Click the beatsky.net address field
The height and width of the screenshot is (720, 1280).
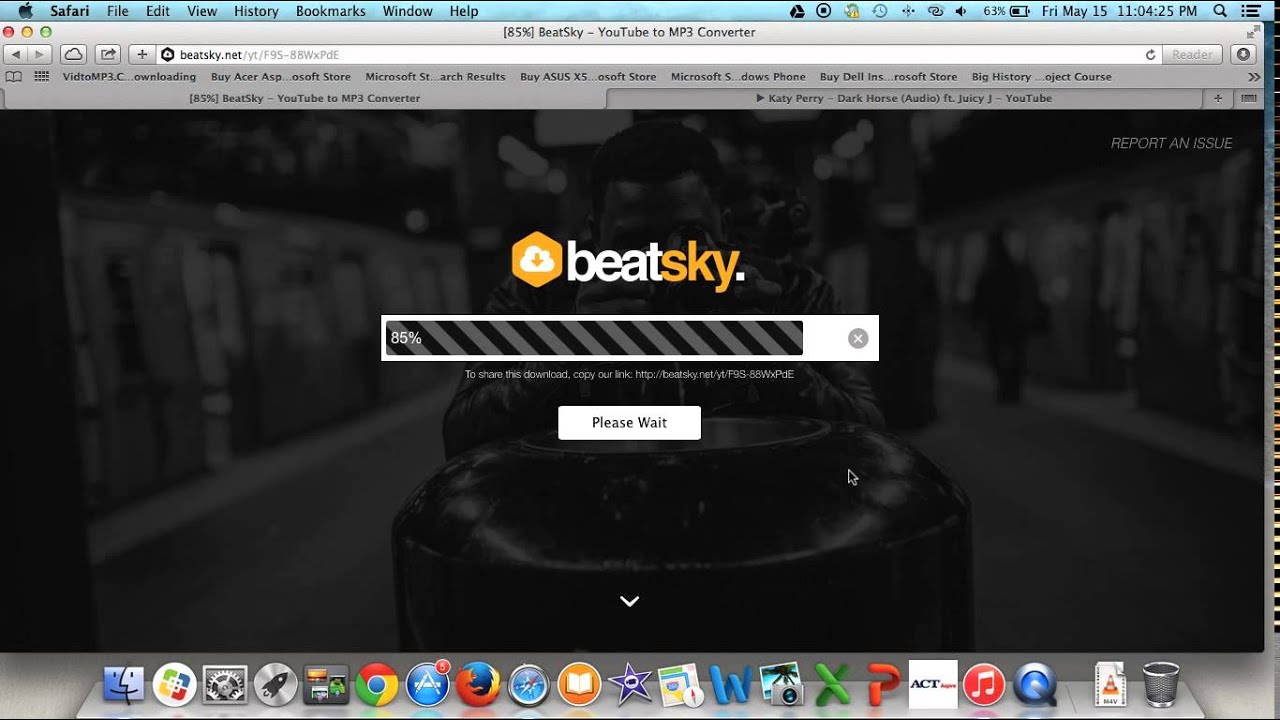click(x=650, y=54)
